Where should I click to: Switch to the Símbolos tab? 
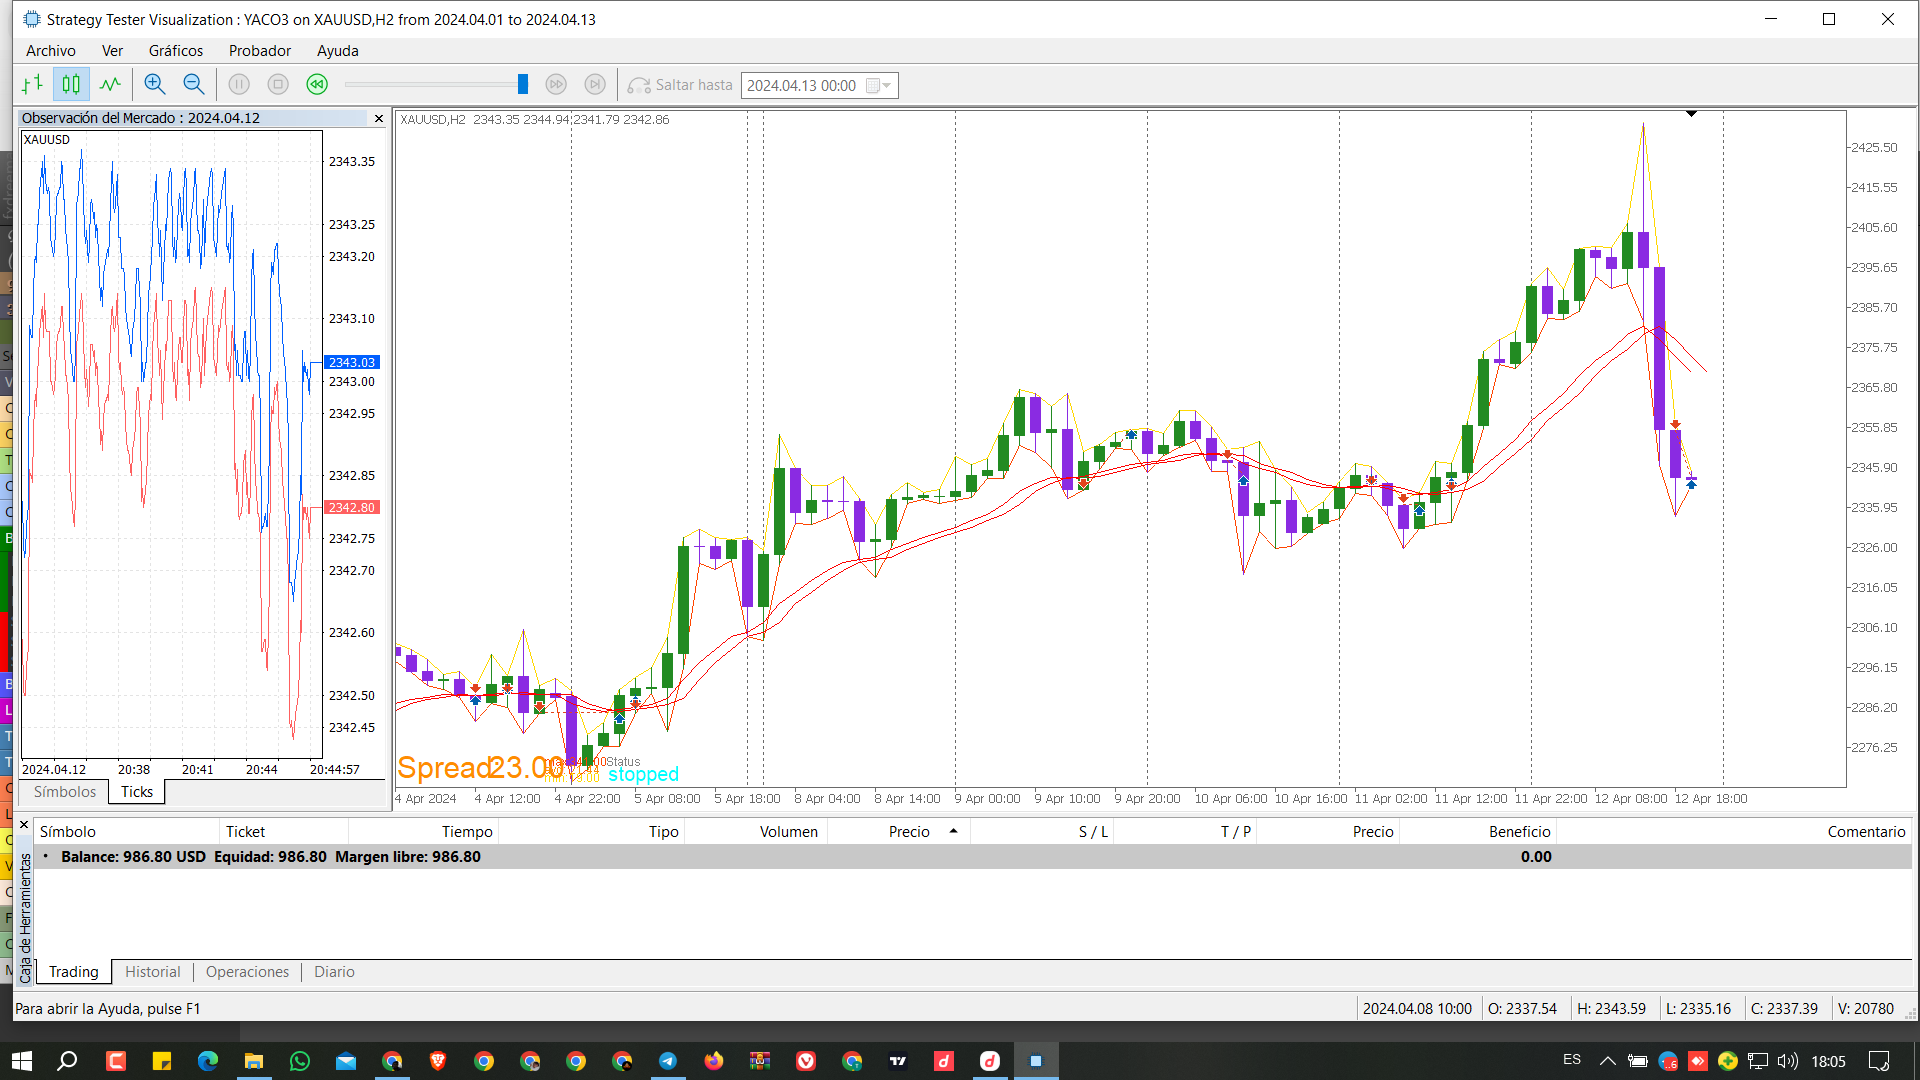(x=65, y=792)
